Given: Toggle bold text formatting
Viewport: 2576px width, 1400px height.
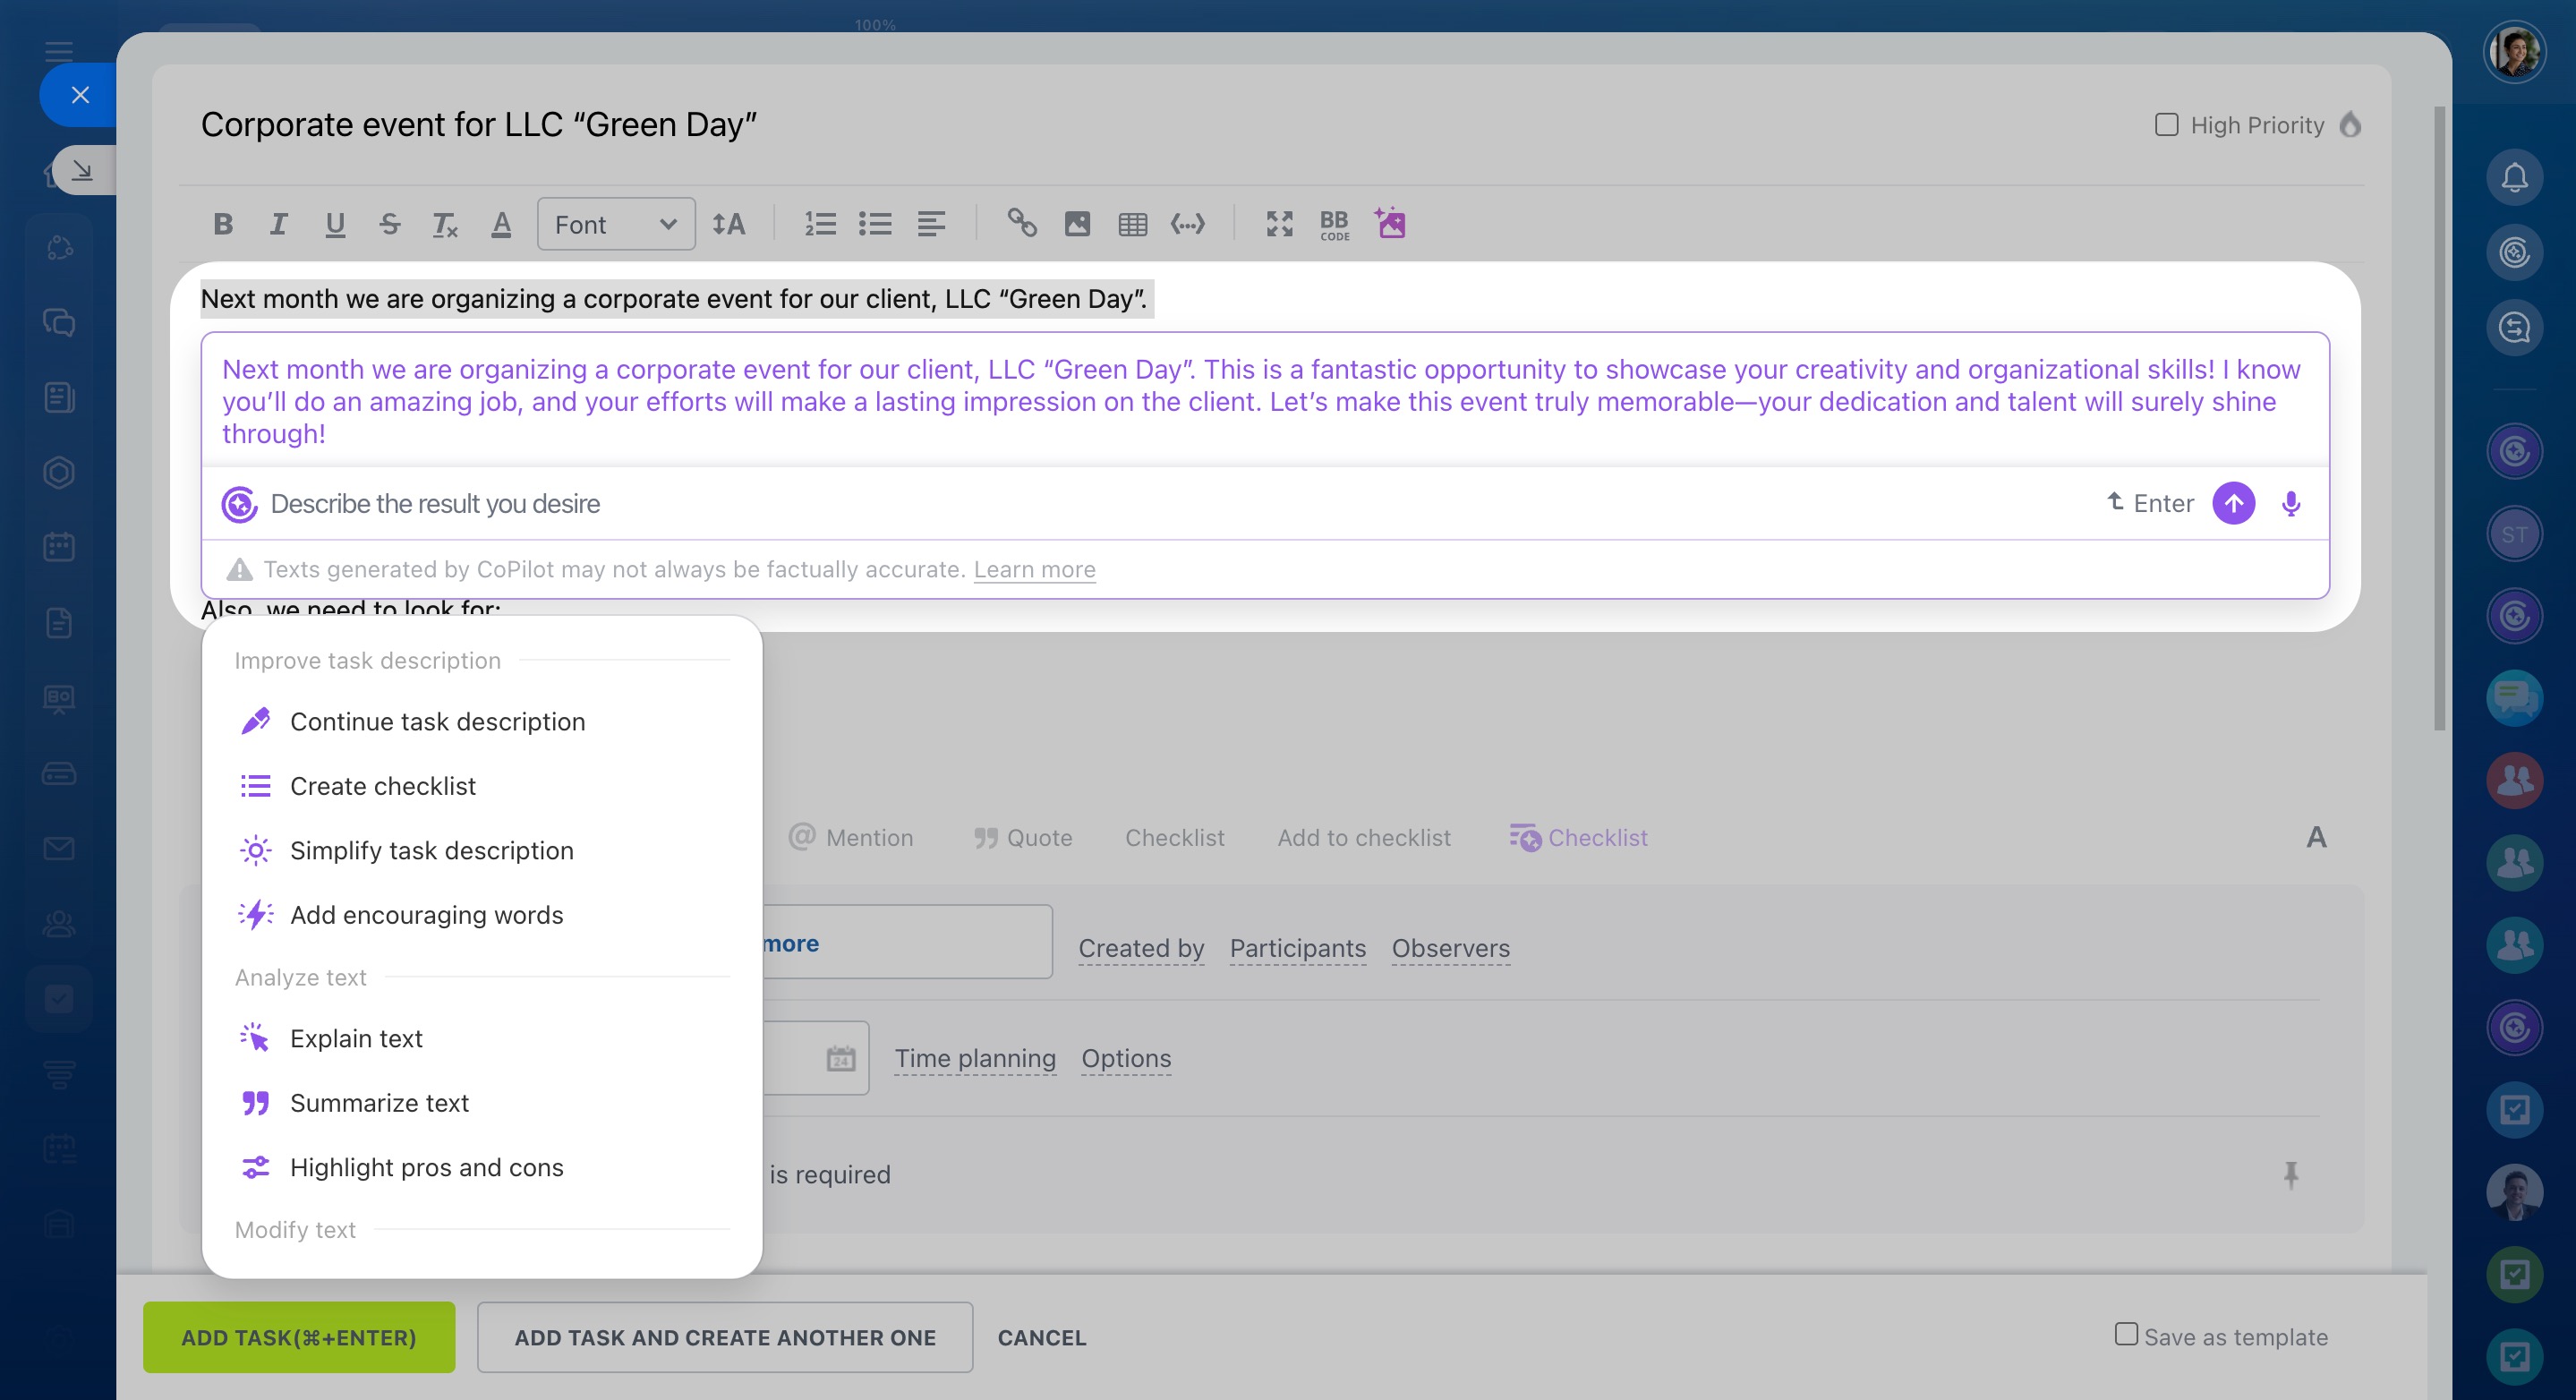Looking at the screenshot, I should pyautogui.click(x=223, y=224).
